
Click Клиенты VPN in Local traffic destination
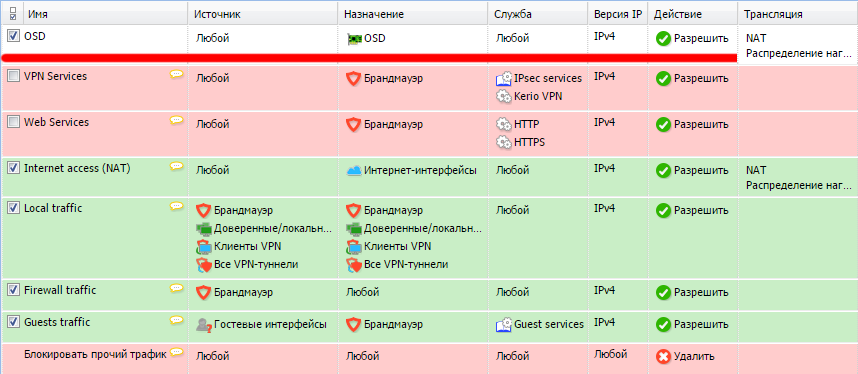click(398, 246)
